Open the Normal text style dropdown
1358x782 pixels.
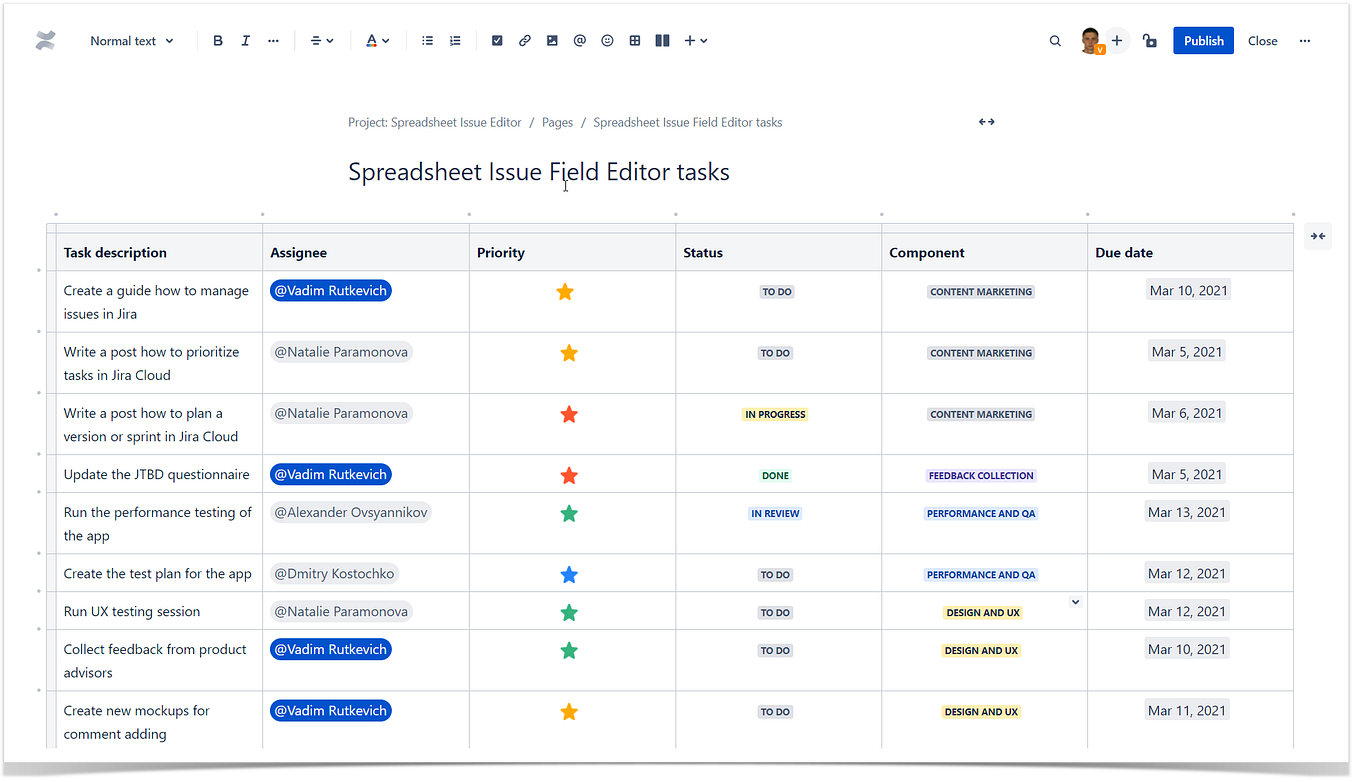click(131, 40)
